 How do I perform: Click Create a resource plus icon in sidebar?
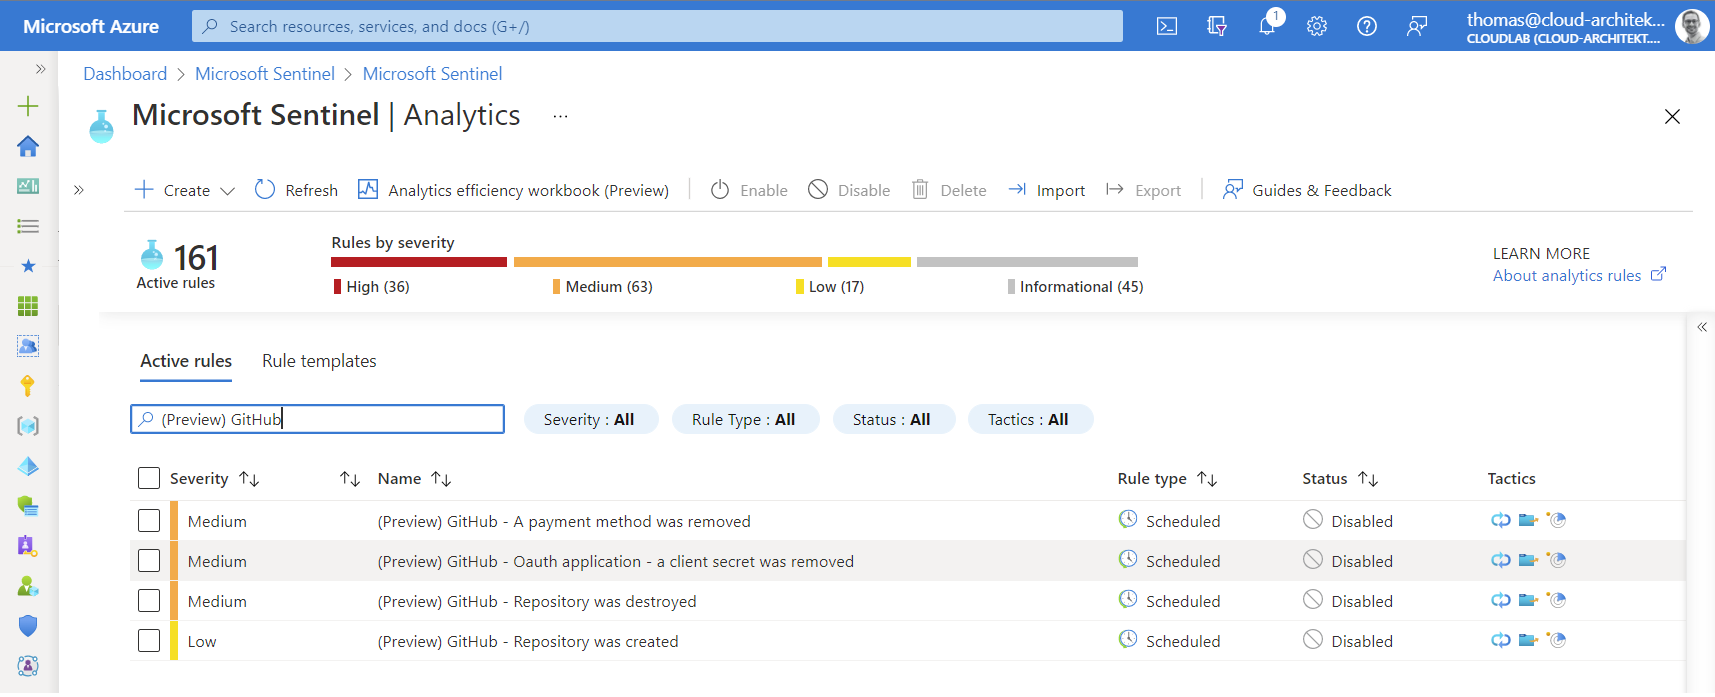click(x=28, y=106)
